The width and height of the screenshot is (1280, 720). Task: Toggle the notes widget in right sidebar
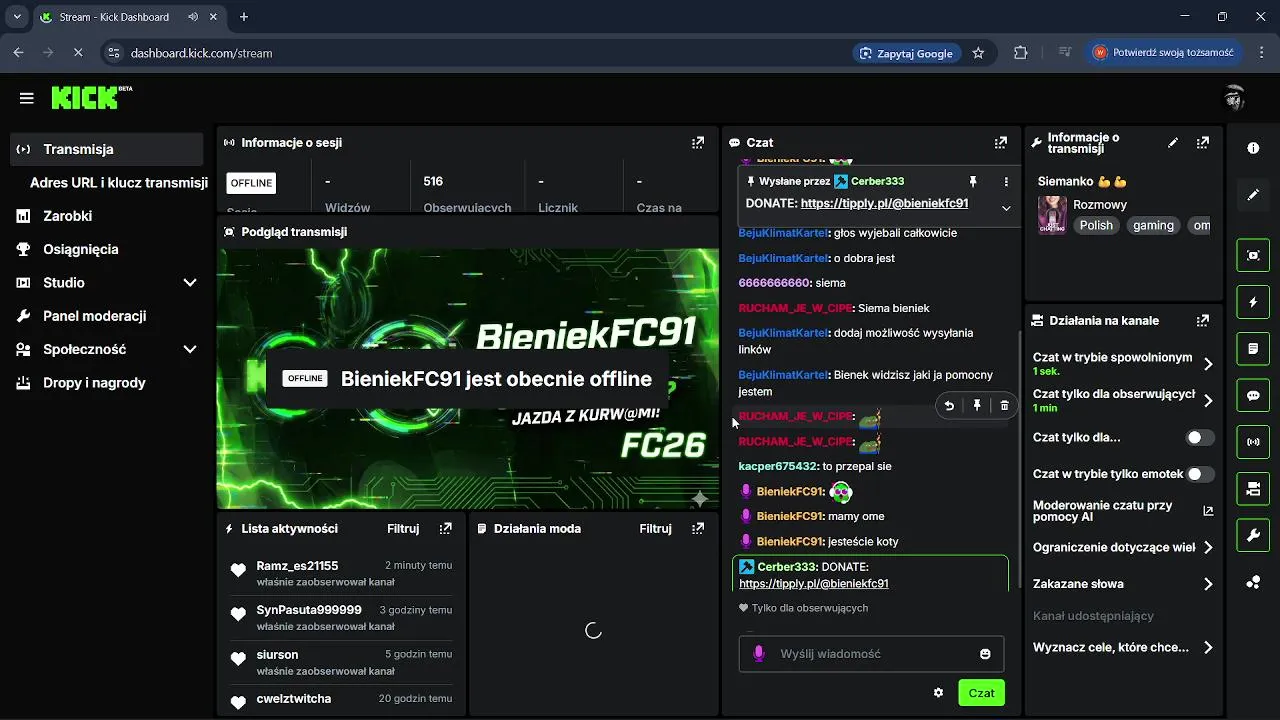[1253, 349]
